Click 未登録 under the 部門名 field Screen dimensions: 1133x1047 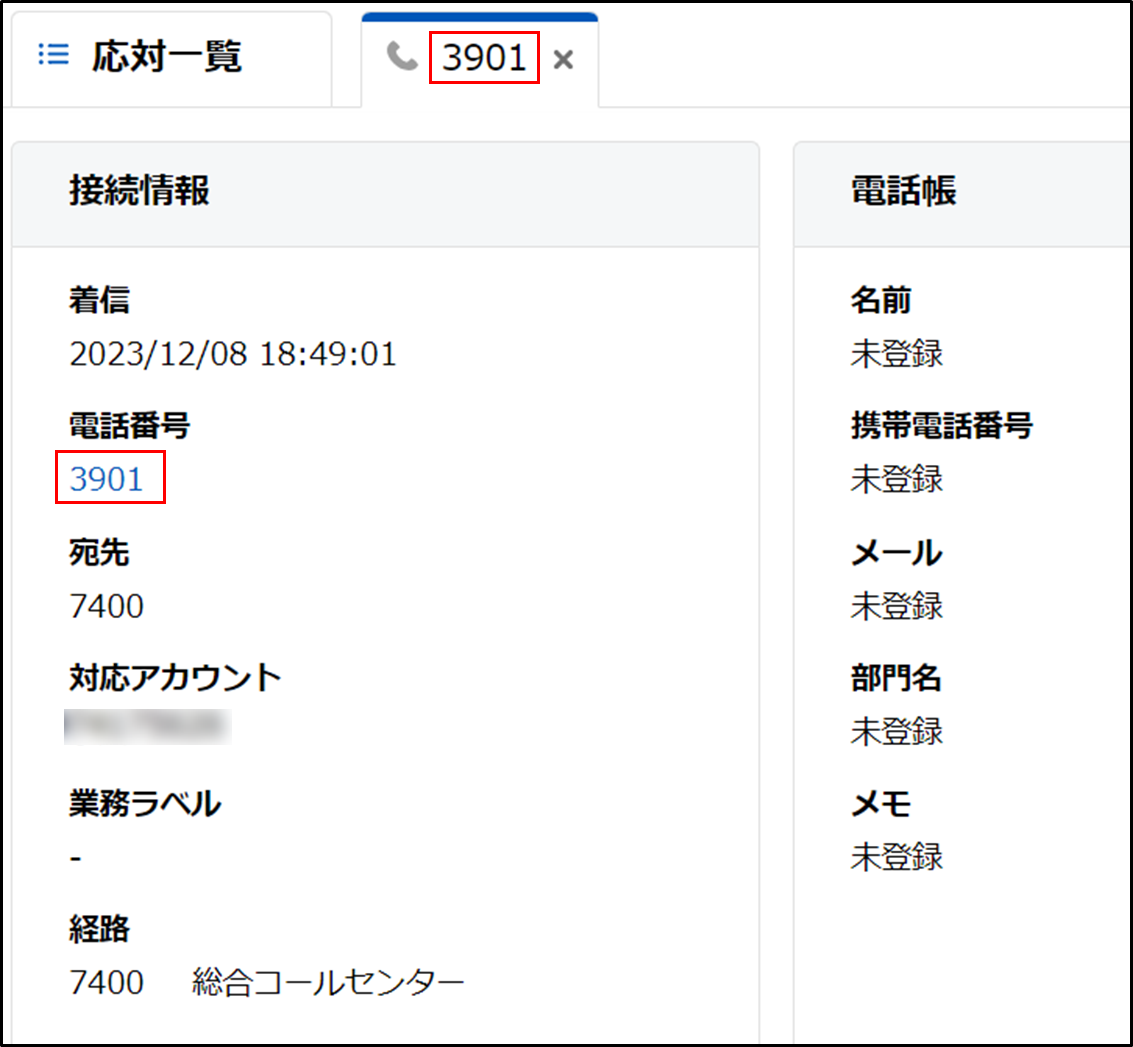coord(896,732)
